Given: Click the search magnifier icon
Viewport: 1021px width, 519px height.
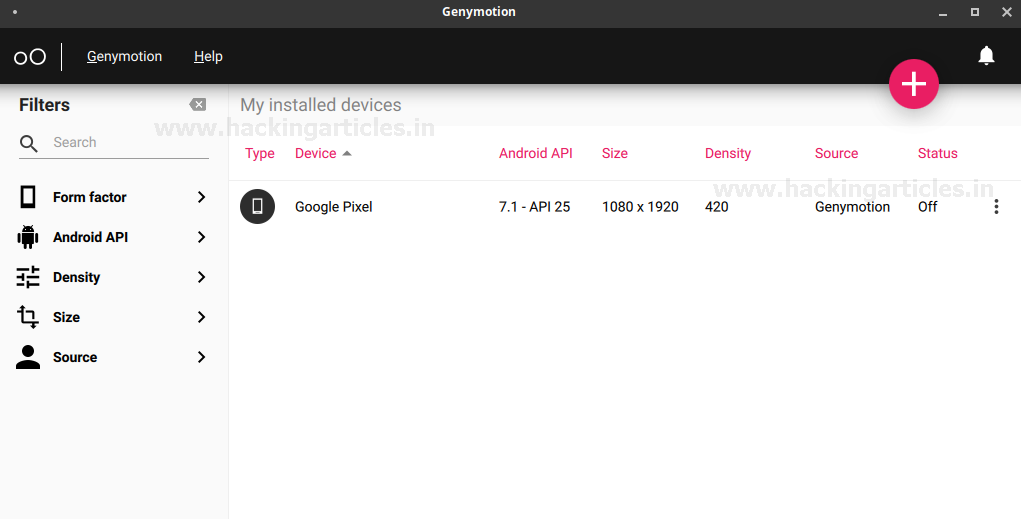Looking at the screenshot, I should tap(29, 143).
